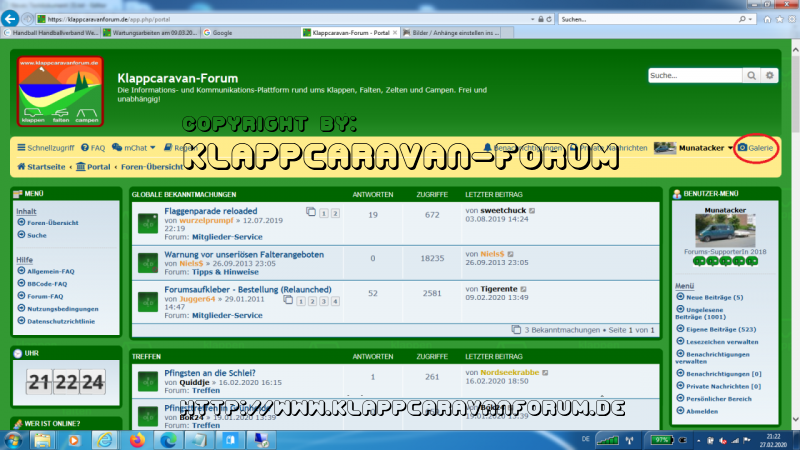Open topic Warnung vor unseriösen Falterangeboten

[244, 255]
